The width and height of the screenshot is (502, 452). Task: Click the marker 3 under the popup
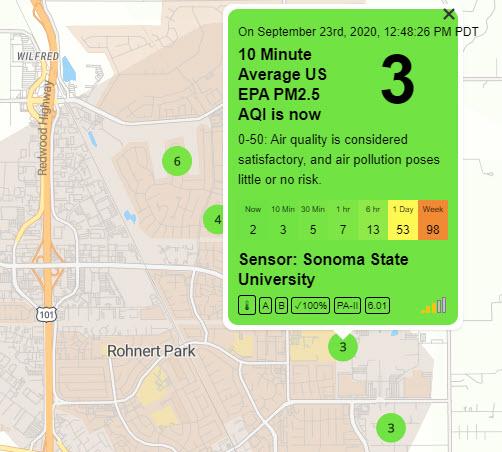click(x=343, y=347)
